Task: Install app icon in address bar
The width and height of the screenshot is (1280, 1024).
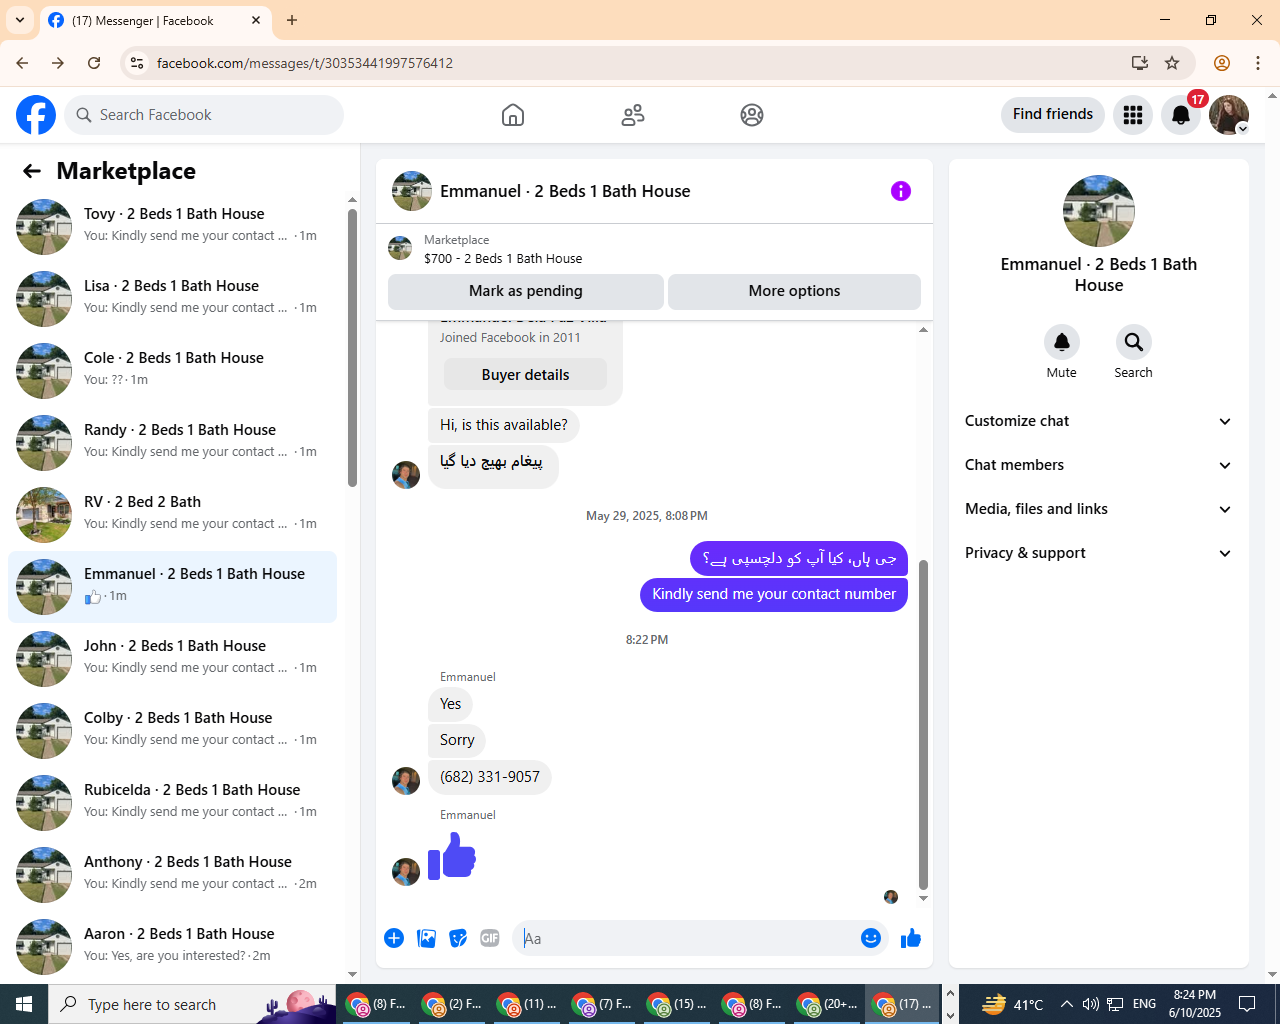Action: click(x=1140, y=63)
